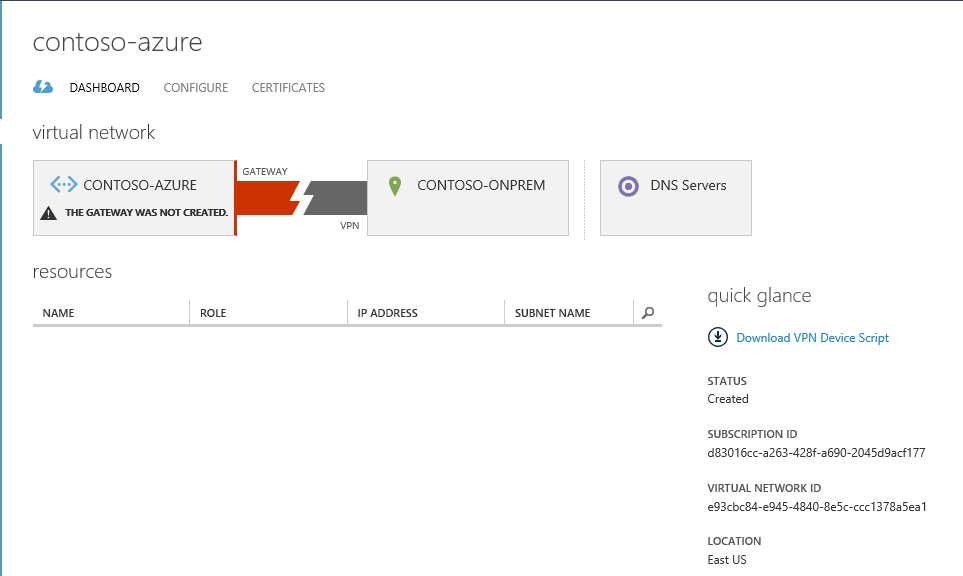
Task: Sort resources by IP ADDRESS column
Action: tap(388, 313)
